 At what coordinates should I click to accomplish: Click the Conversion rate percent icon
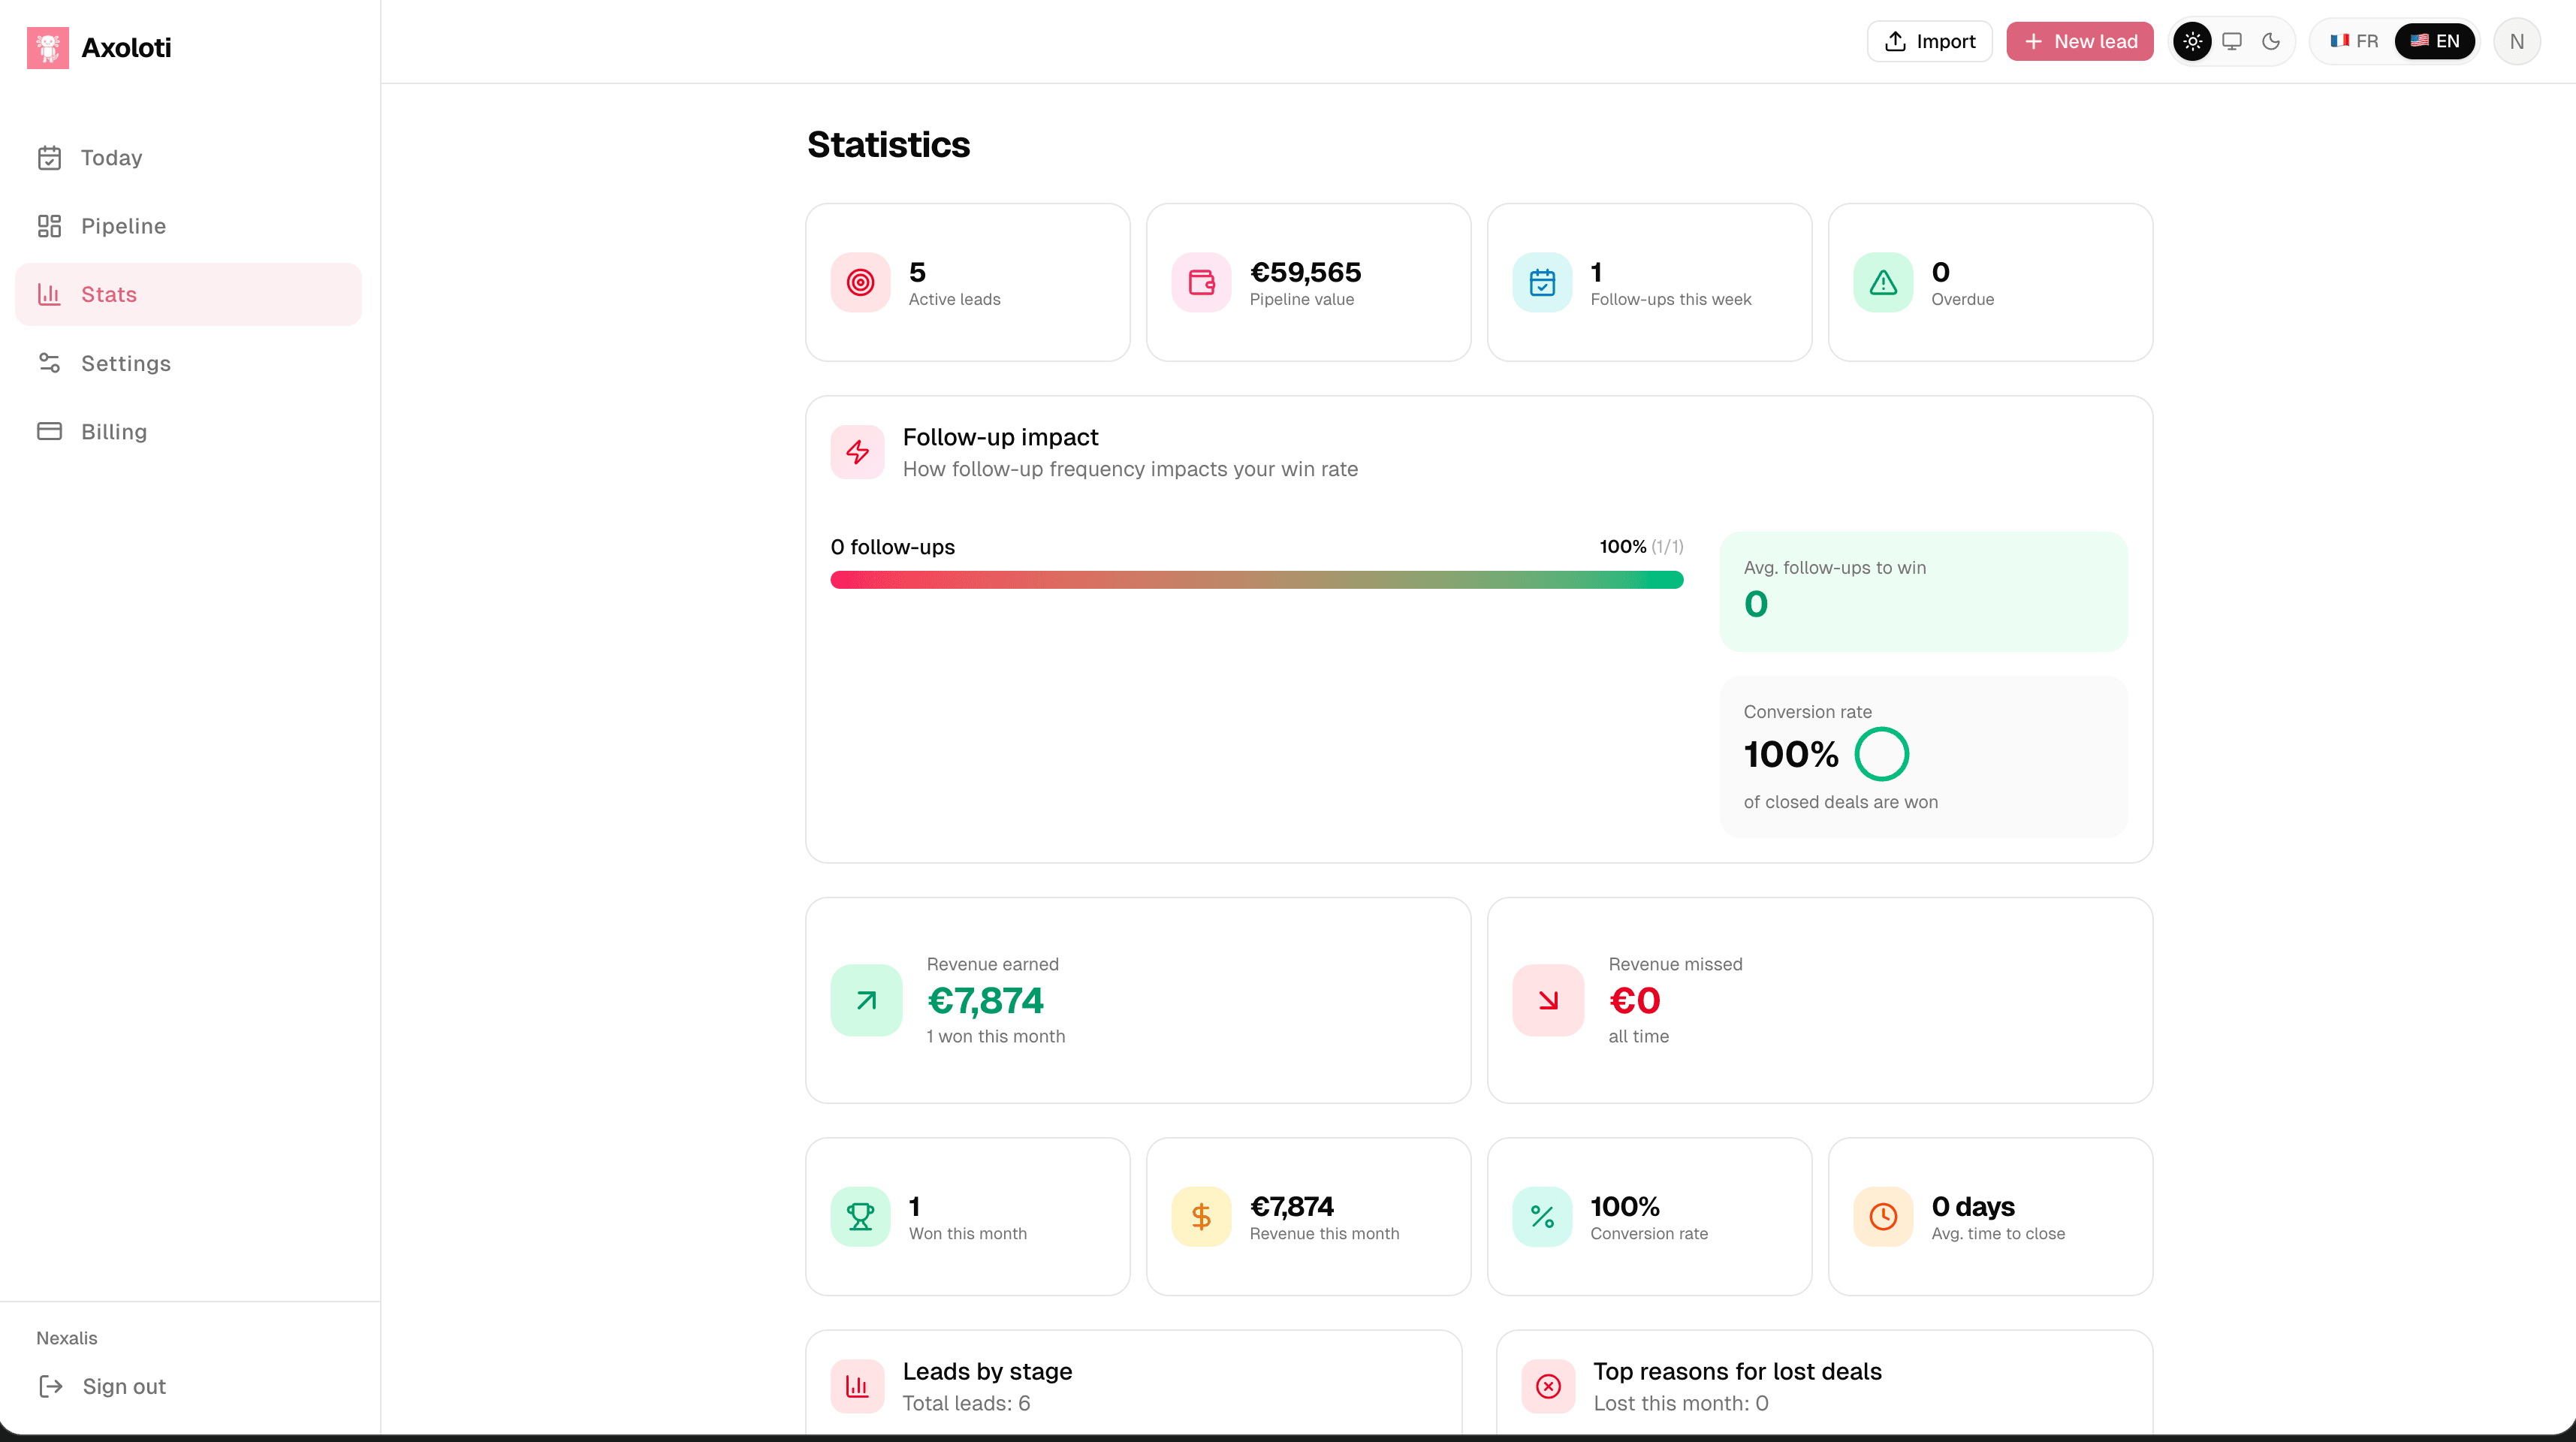tap(1542, 1217)
